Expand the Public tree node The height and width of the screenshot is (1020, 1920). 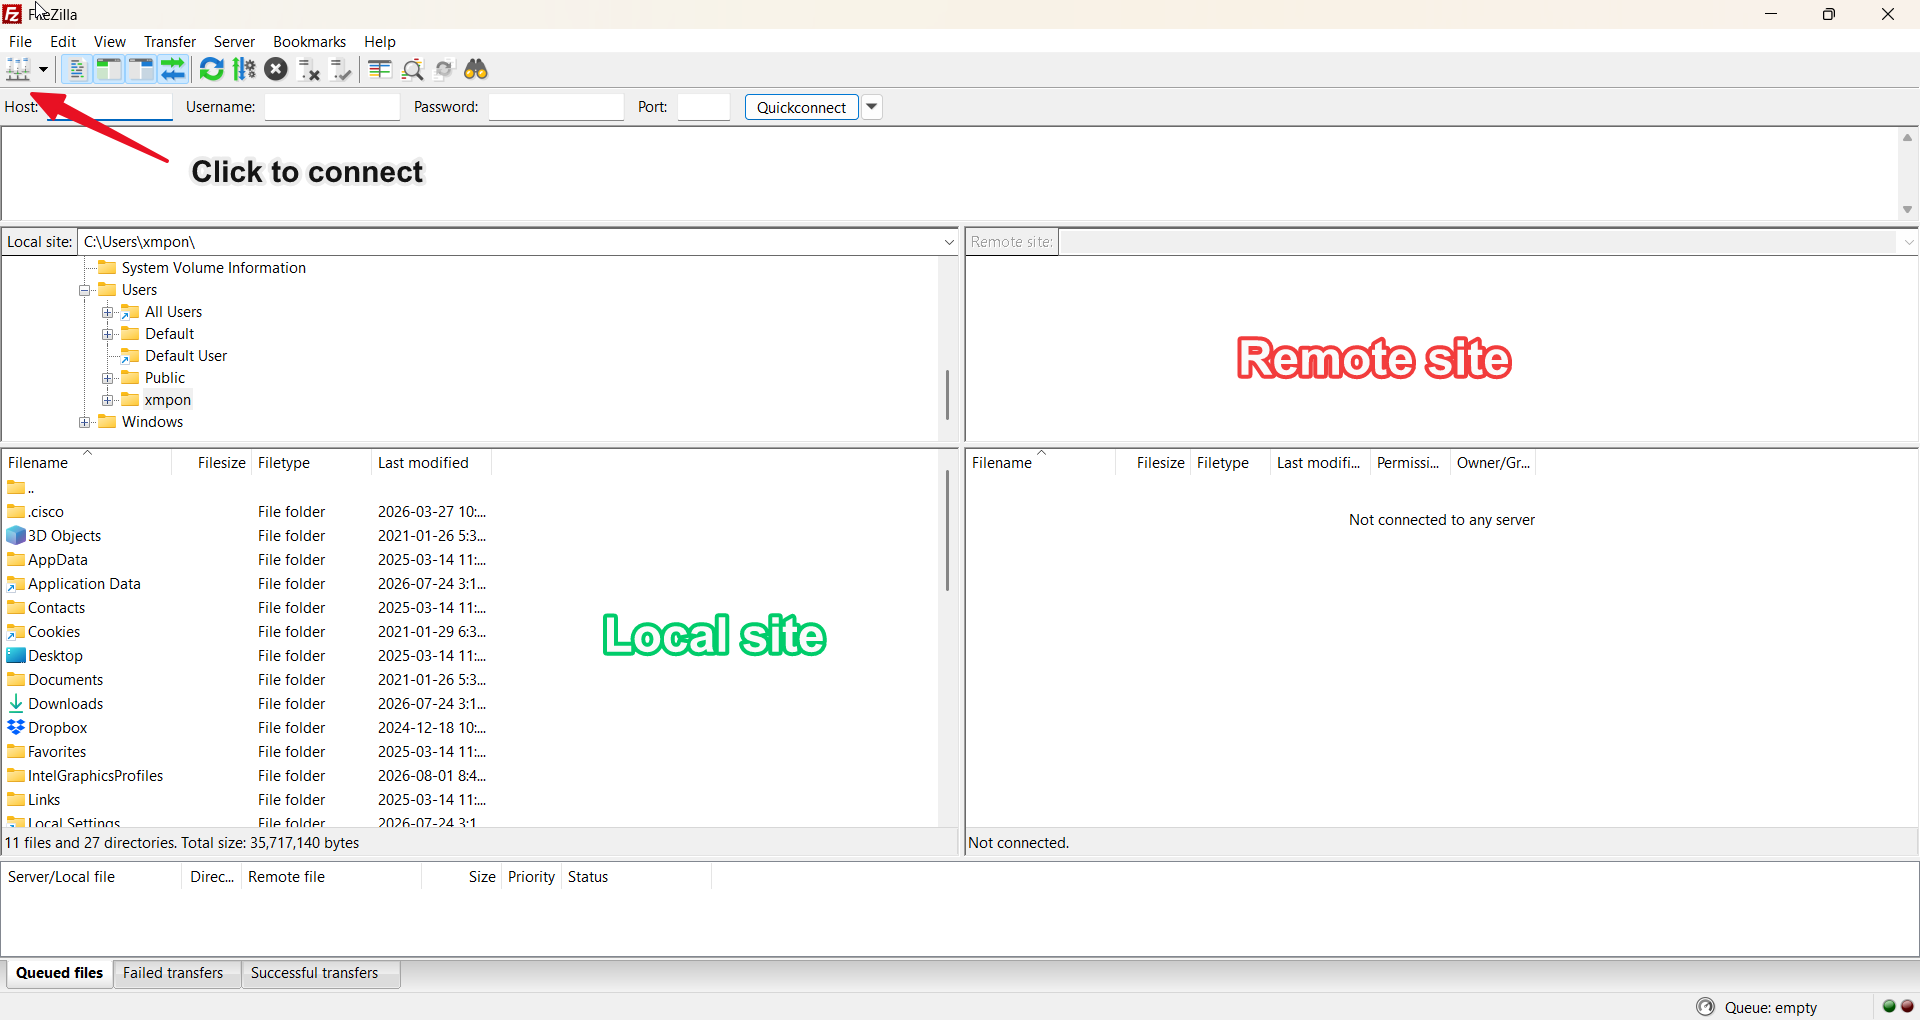(108, 378)
